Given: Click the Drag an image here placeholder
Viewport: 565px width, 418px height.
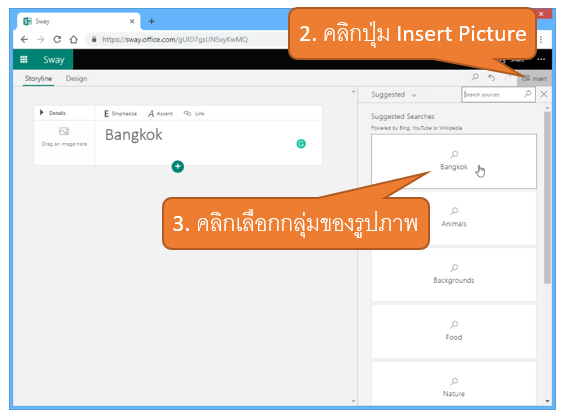Looking at the screenshot, I should point(64,137).
